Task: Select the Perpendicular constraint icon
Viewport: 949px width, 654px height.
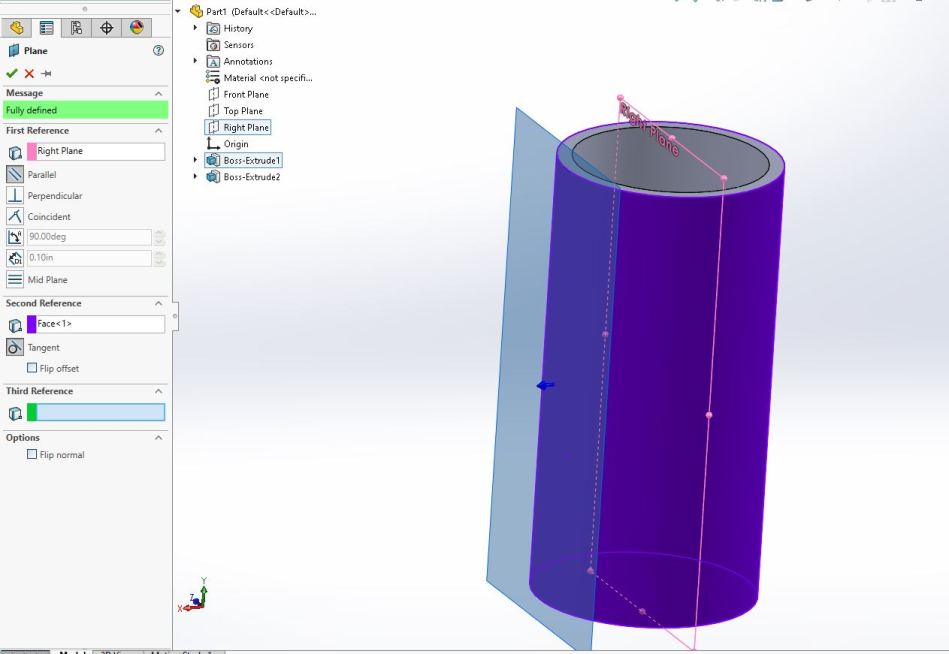Action: (x=15, y=196)
